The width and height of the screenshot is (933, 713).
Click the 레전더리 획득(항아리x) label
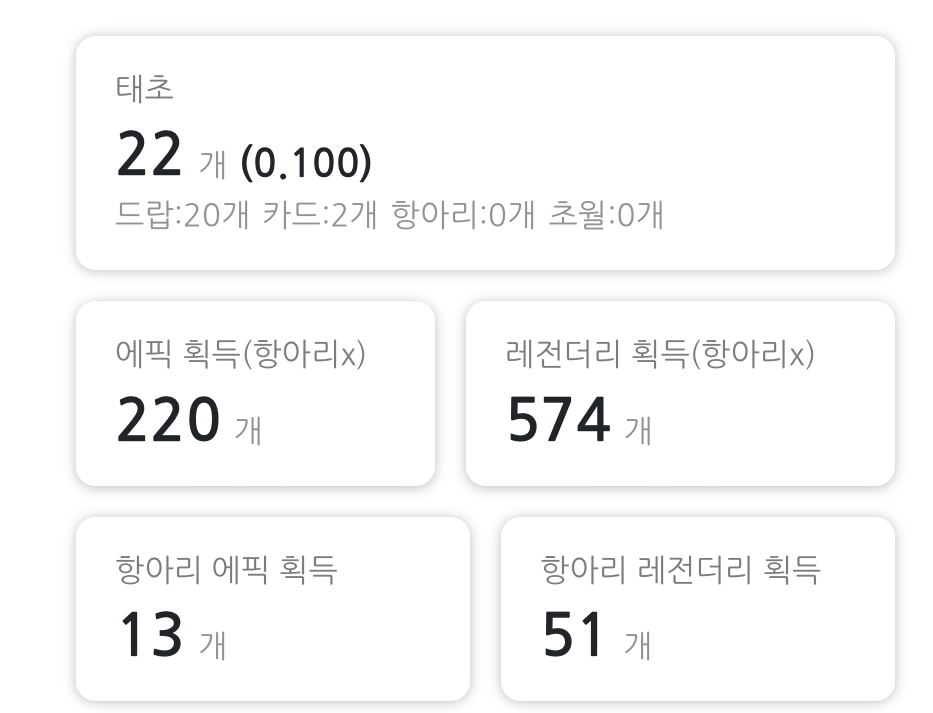660,353
